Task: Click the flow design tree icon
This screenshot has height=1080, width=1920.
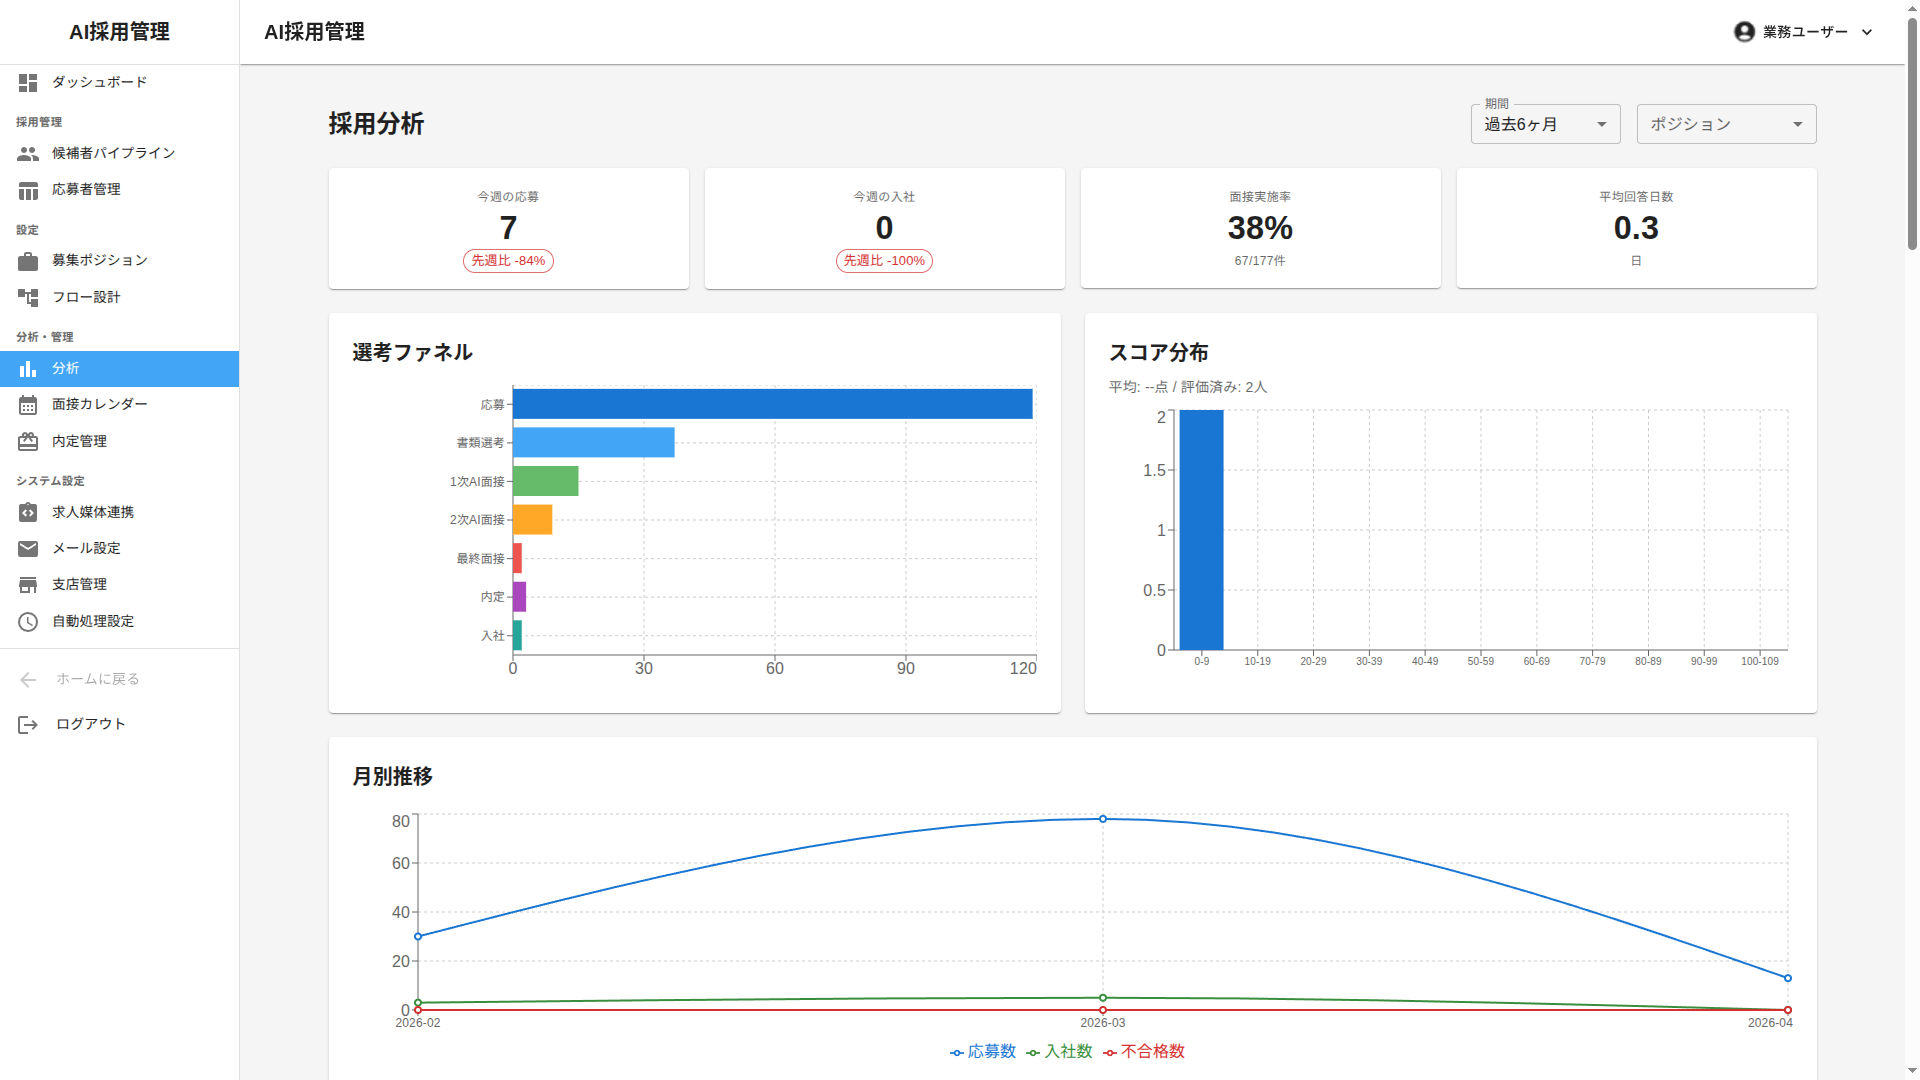Action: (28, 298)
